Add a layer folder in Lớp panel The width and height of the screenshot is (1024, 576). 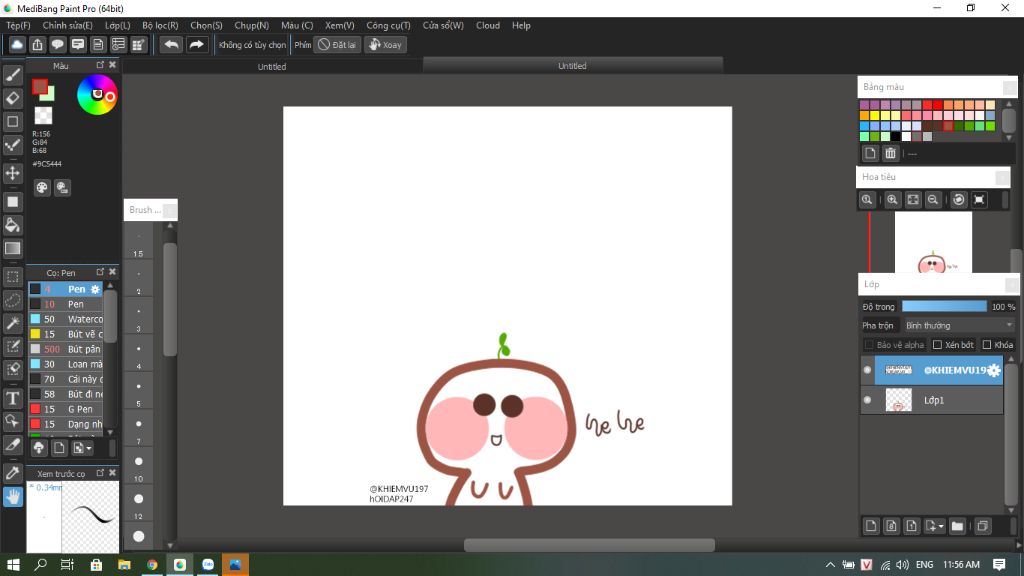(957, 526)
